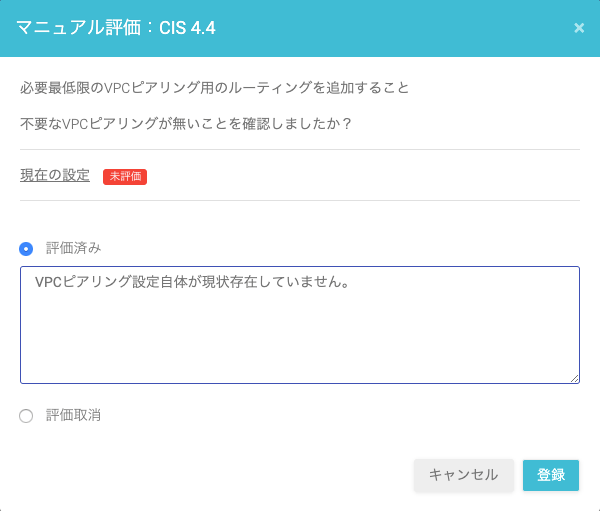Screen dimensions: 600x511
Task: Select the 評価済み radio button
Action: coord(26,249)
